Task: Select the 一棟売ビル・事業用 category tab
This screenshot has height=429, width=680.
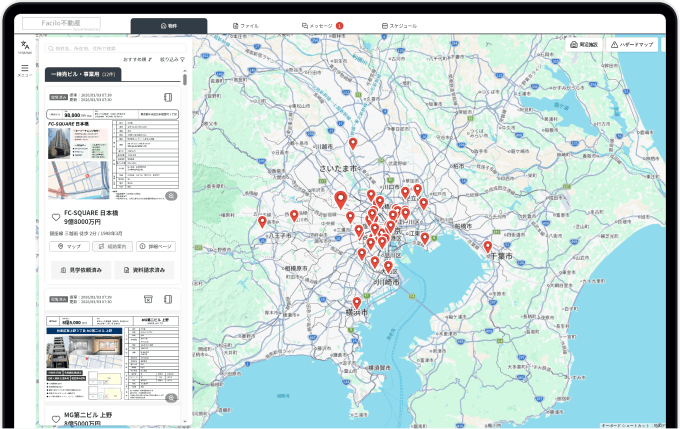Action: [83, 74]
